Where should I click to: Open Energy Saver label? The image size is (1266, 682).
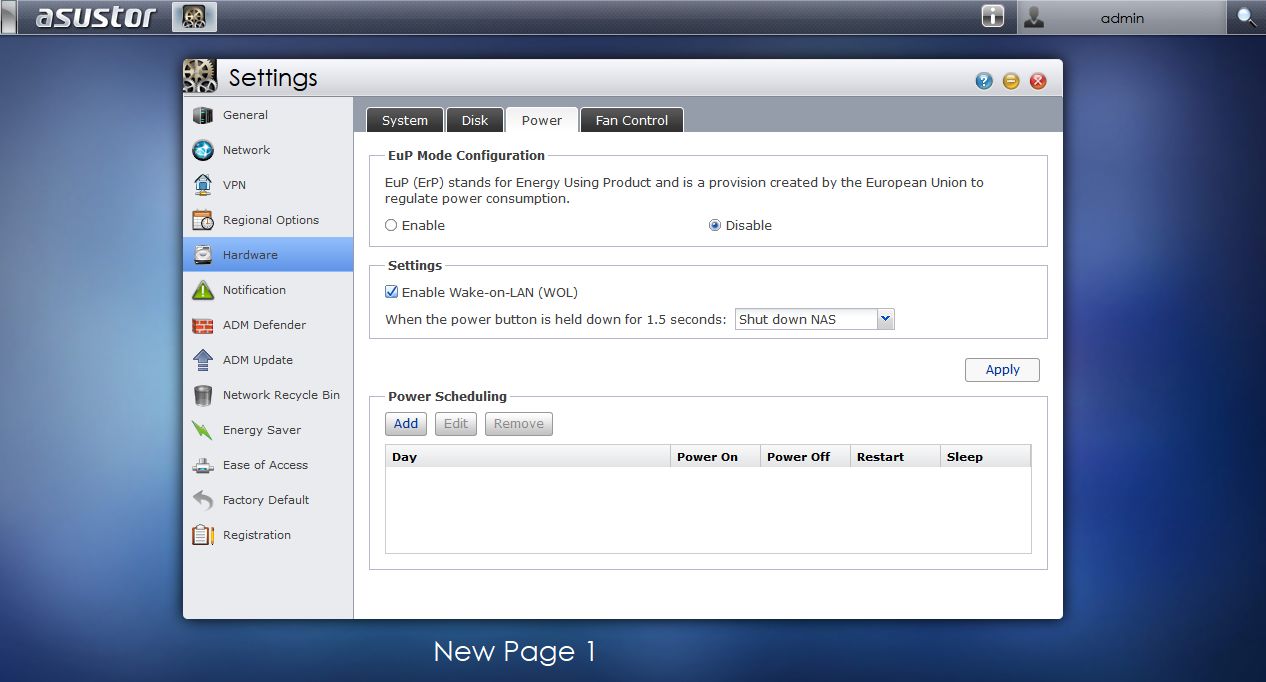[262, 430]
